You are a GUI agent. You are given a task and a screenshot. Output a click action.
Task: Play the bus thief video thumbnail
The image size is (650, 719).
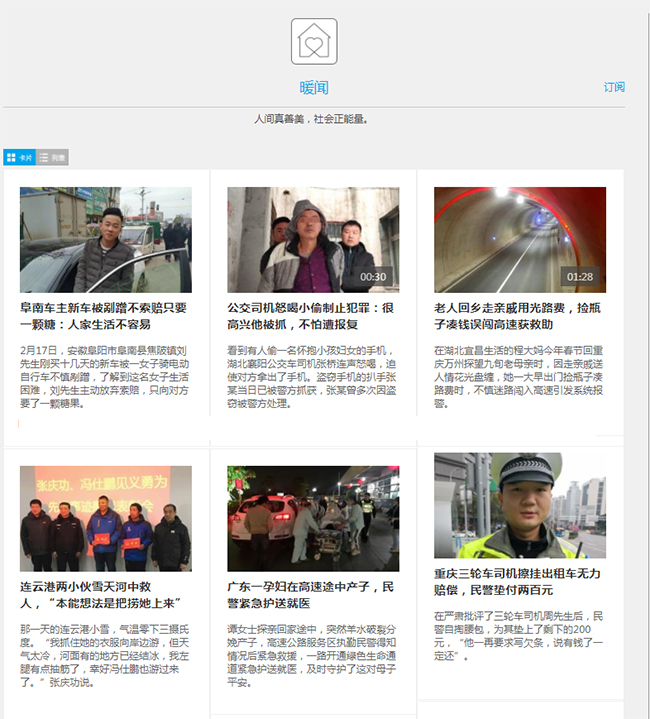(313, 240)
